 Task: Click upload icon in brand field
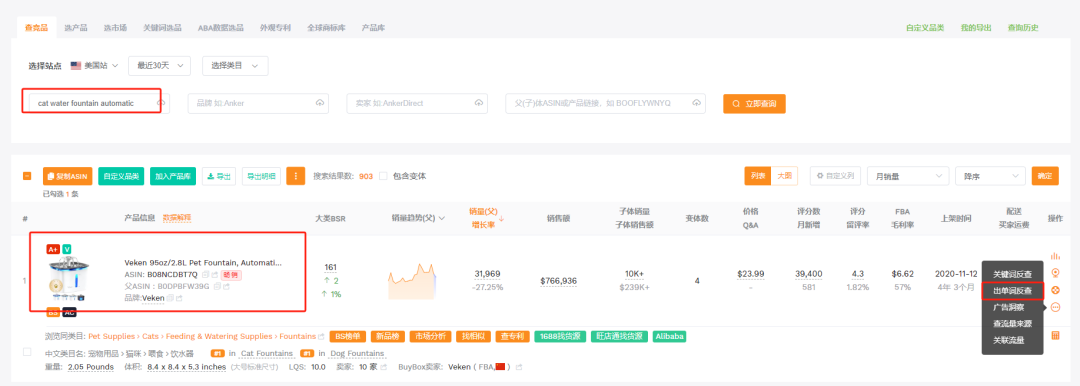click(x=320, y=103)
